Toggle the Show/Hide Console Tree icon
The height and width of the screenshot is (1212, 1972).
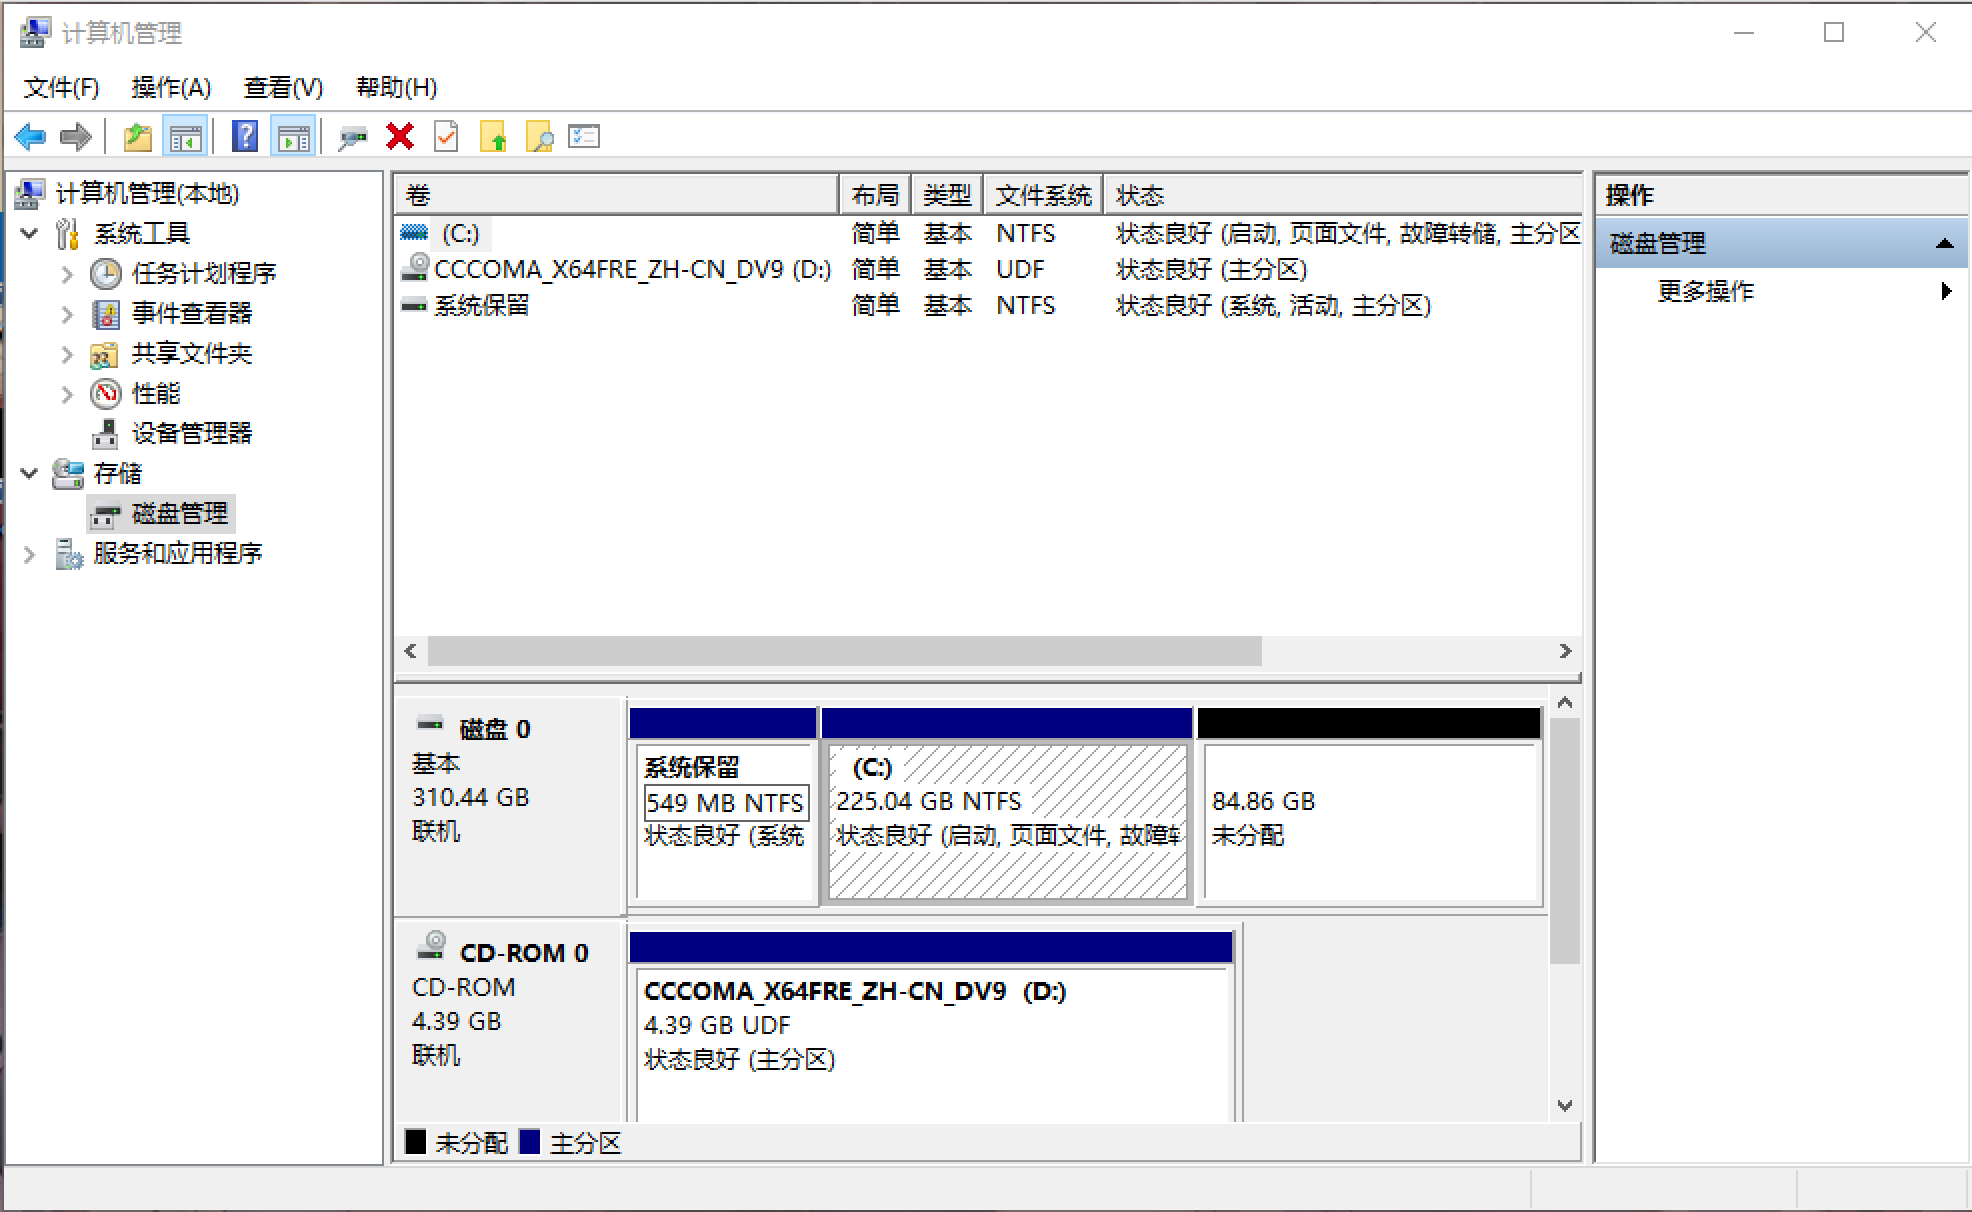(x=186, y=137)
